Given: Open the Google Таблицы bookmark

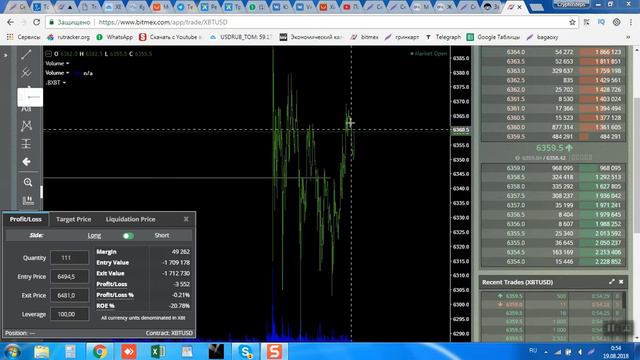Looking at the screenshot, I should pyautogui.click(x=493, y=37).
